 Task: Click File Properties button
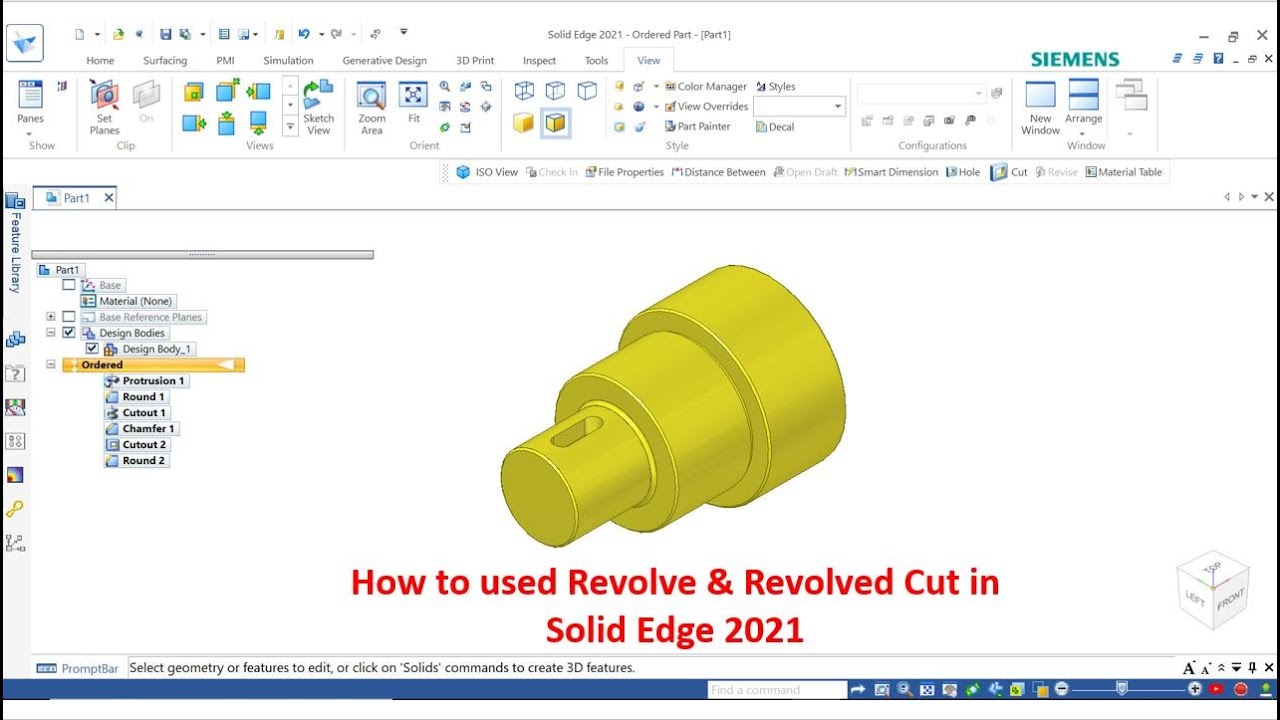pyautogui.click(x=624, y=172)
